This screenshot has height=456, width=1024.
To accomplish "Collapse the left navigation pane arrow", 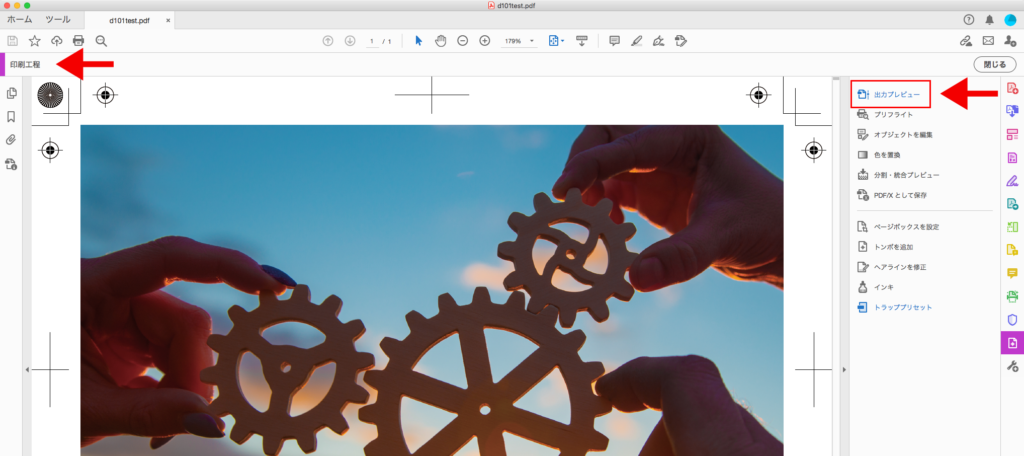I will pyautogui.click(x=27, y=370).
